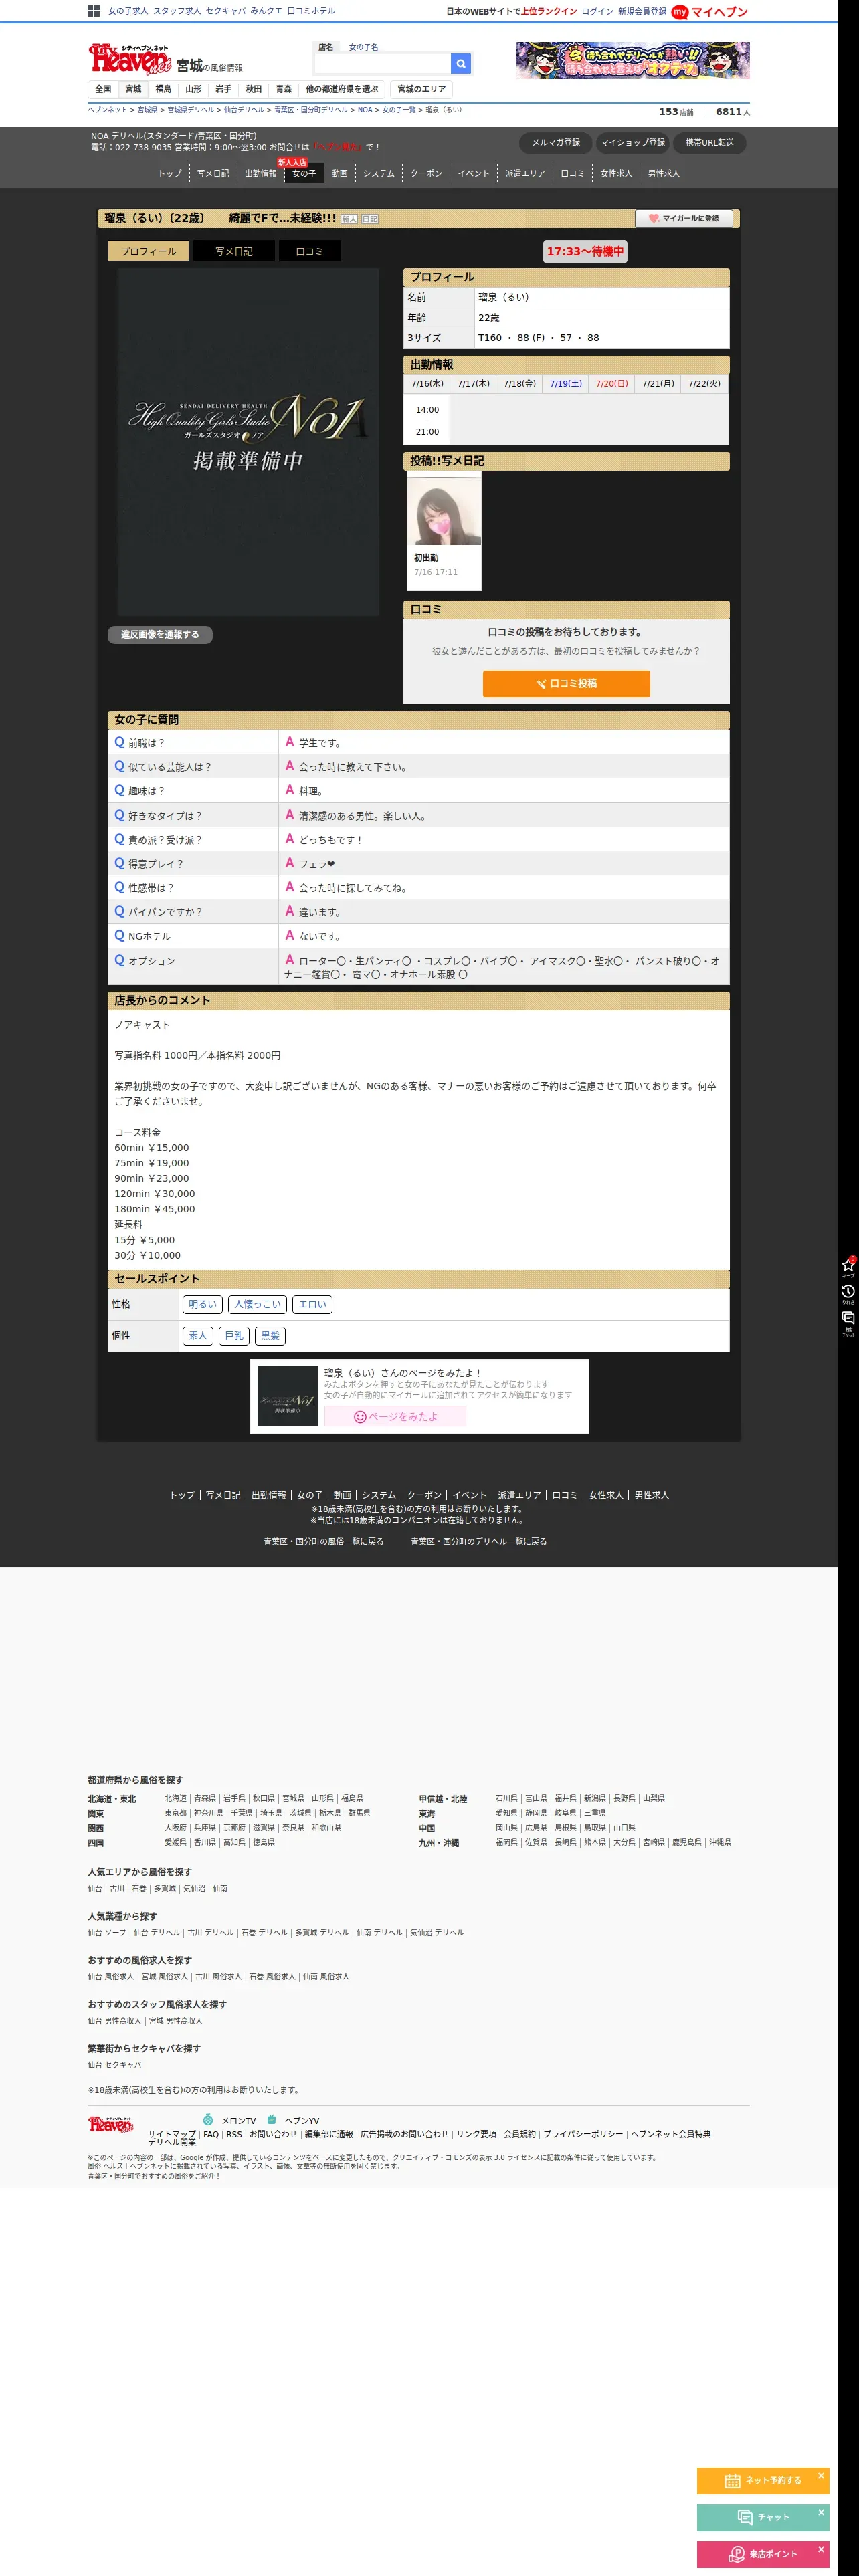
Task: Open the 派遣エリア shop menu item
Action: click(525, 174)
